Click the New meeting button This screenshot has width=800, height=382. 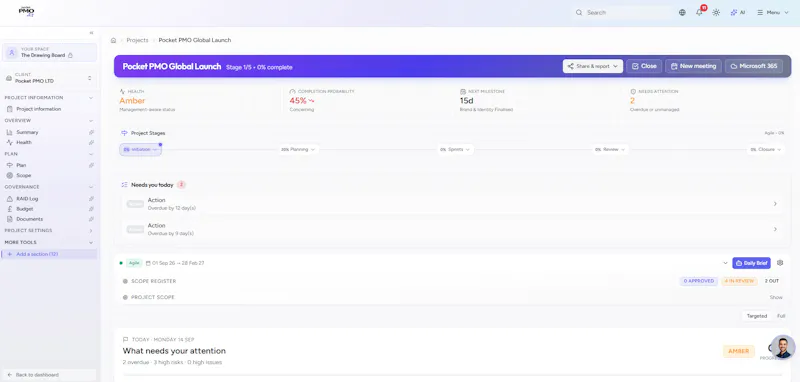(693, 66)
